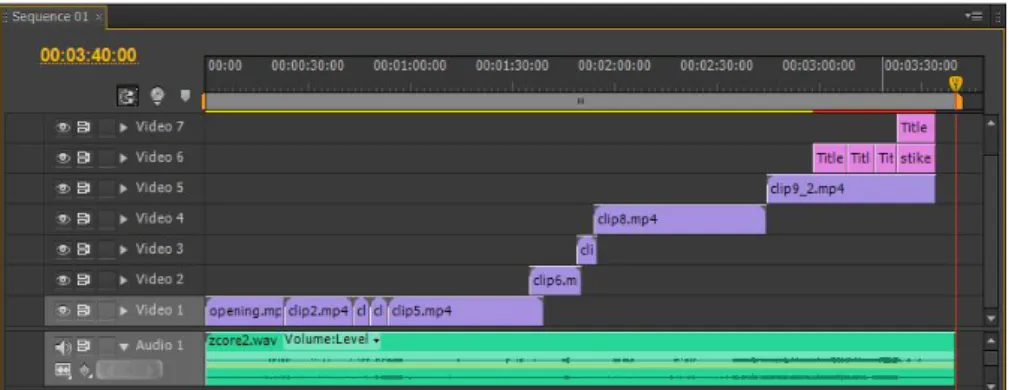Click Set Display Style icon on Audio 1
Viewport: 1009px width, 390px height.
[63, 370]
